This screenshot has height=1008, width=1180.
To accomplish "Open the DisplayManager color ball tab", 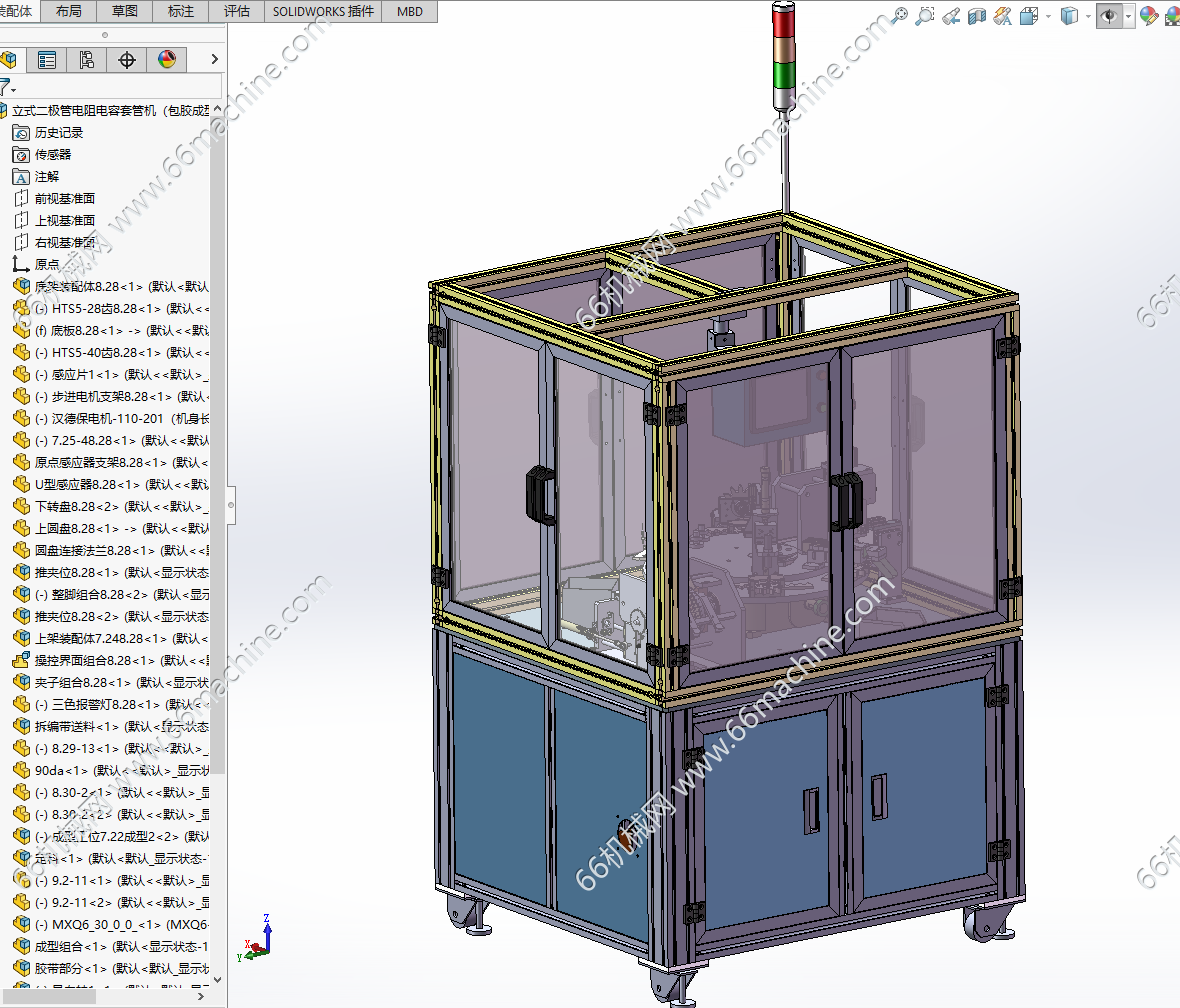I will pos(167,60).
